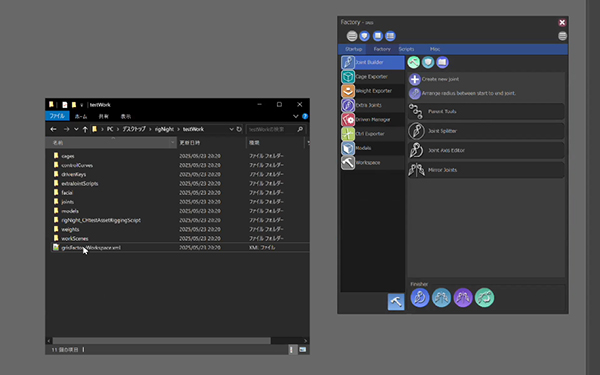600x375 pixels.
Task: Open the Ctrl Exporter tool
Action: (372, 134)
